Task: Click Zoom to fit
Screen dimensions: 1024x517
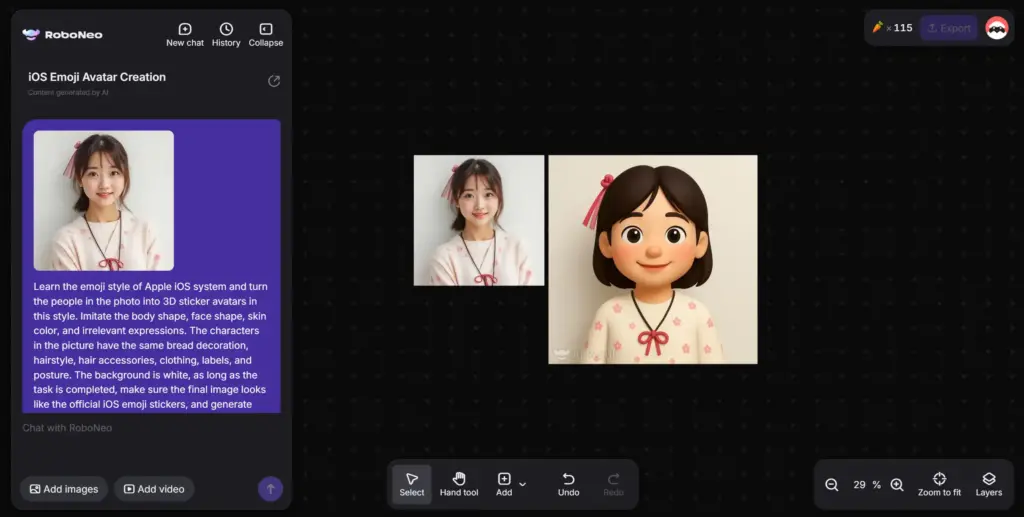Action: pyautogui.click(x=939, y=484)
